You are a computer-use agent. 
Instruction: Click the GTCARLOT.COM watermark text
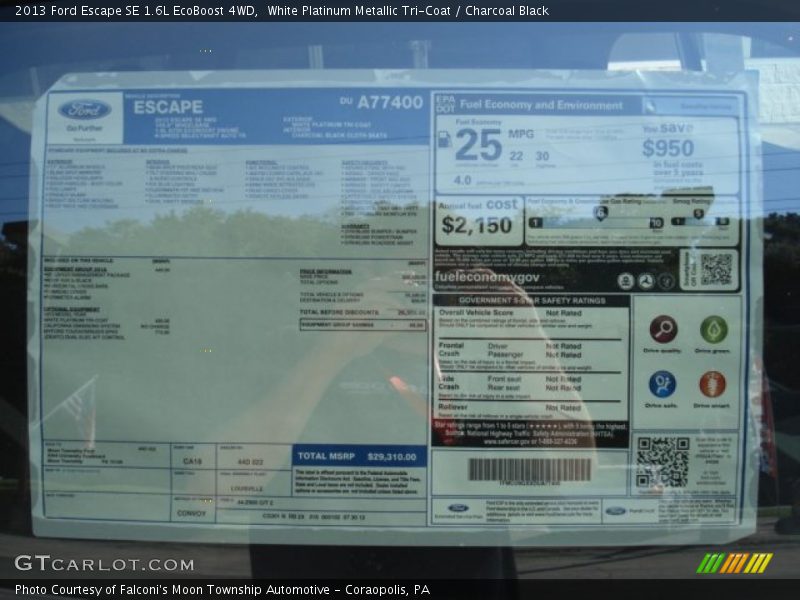pyautogui.click(x=105, y=564)
